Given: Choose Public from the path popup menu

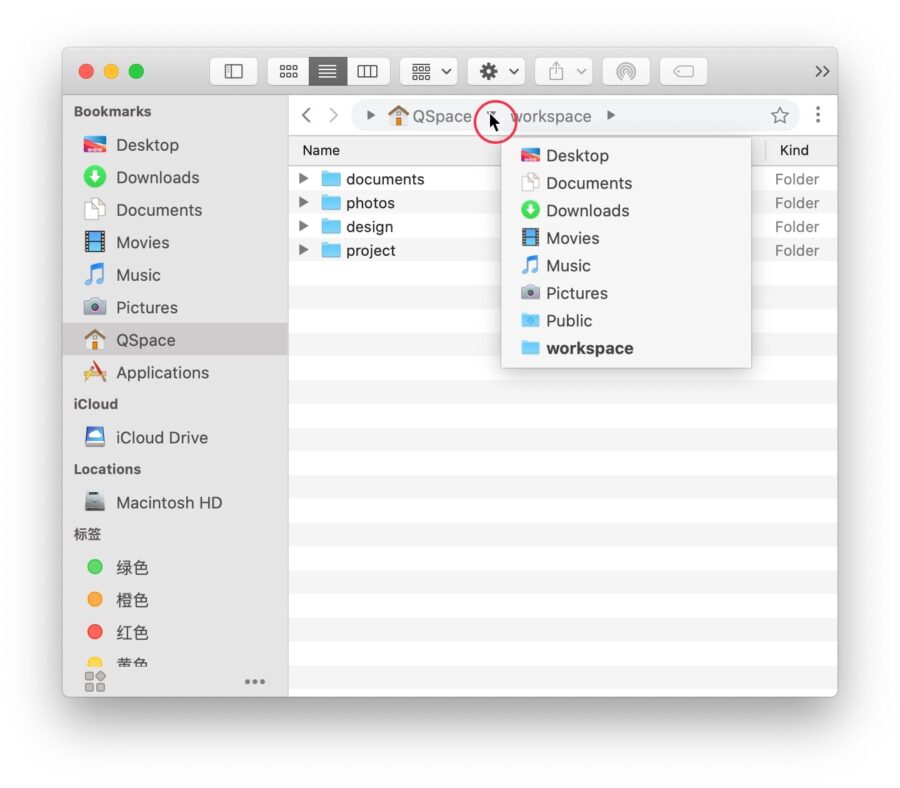Looking at the screenshot, I should click(x=570, y=320).
